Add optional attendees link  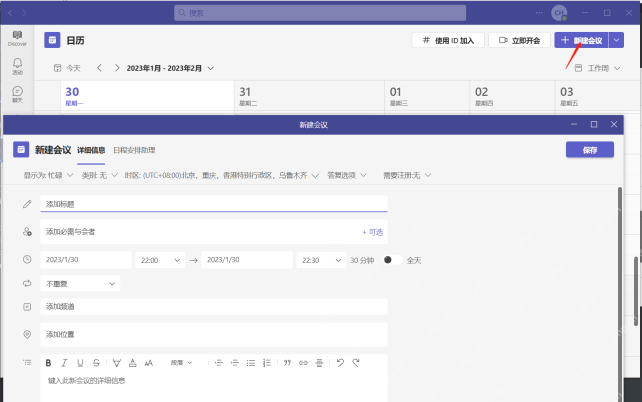point(373,232)
